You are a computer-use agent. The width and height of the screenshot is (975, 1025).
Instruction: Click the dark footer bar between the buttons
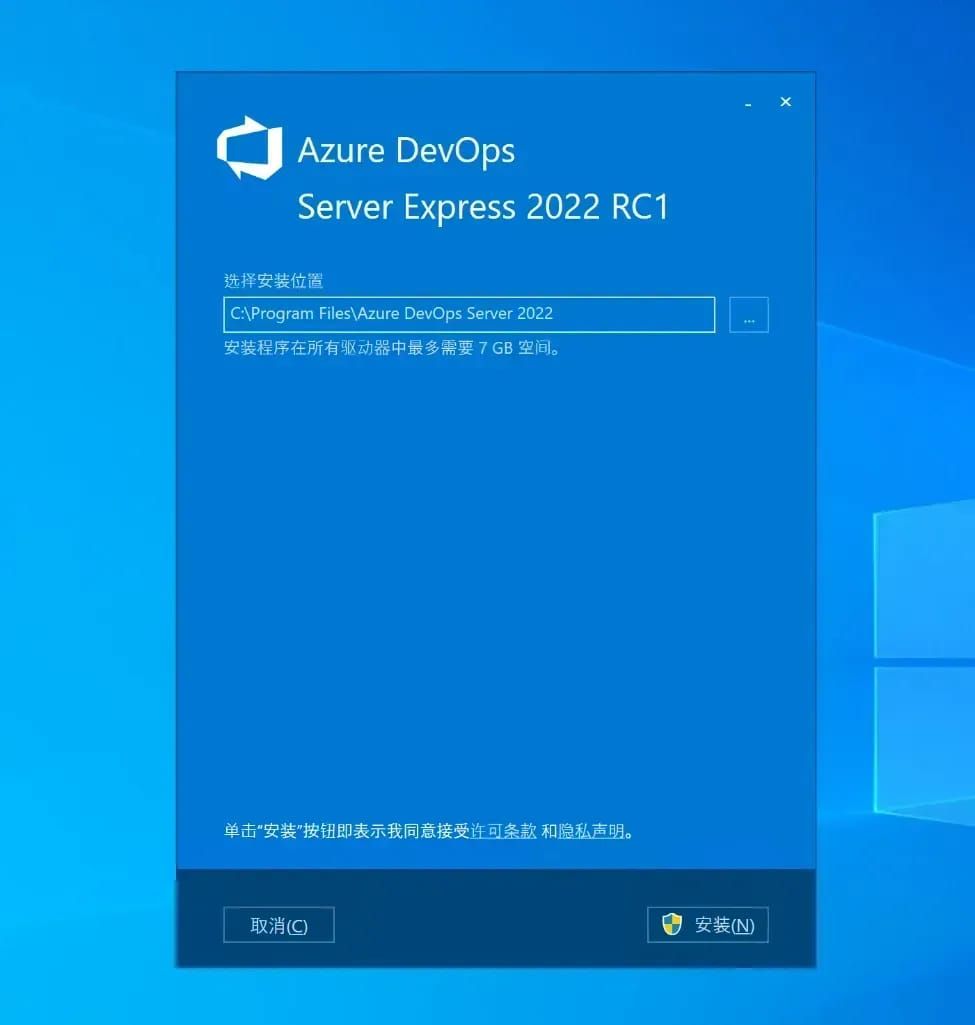tap(490, 924)
